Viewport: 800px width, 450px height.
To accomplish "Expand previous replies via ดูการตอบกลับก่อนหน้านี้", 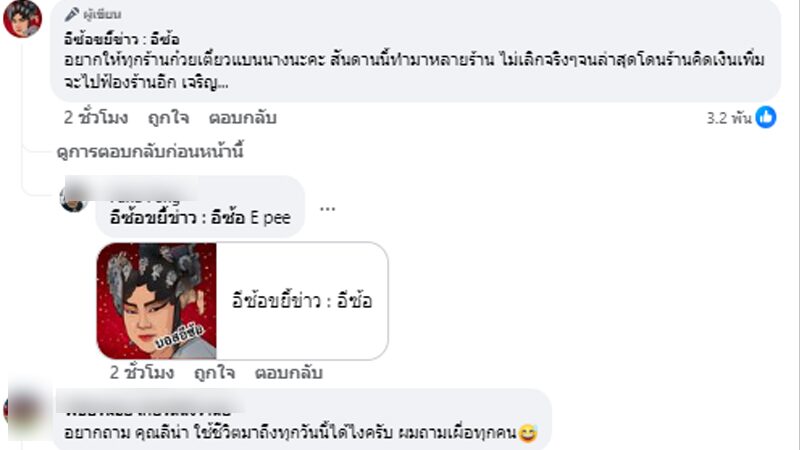I will coord(150,152).
